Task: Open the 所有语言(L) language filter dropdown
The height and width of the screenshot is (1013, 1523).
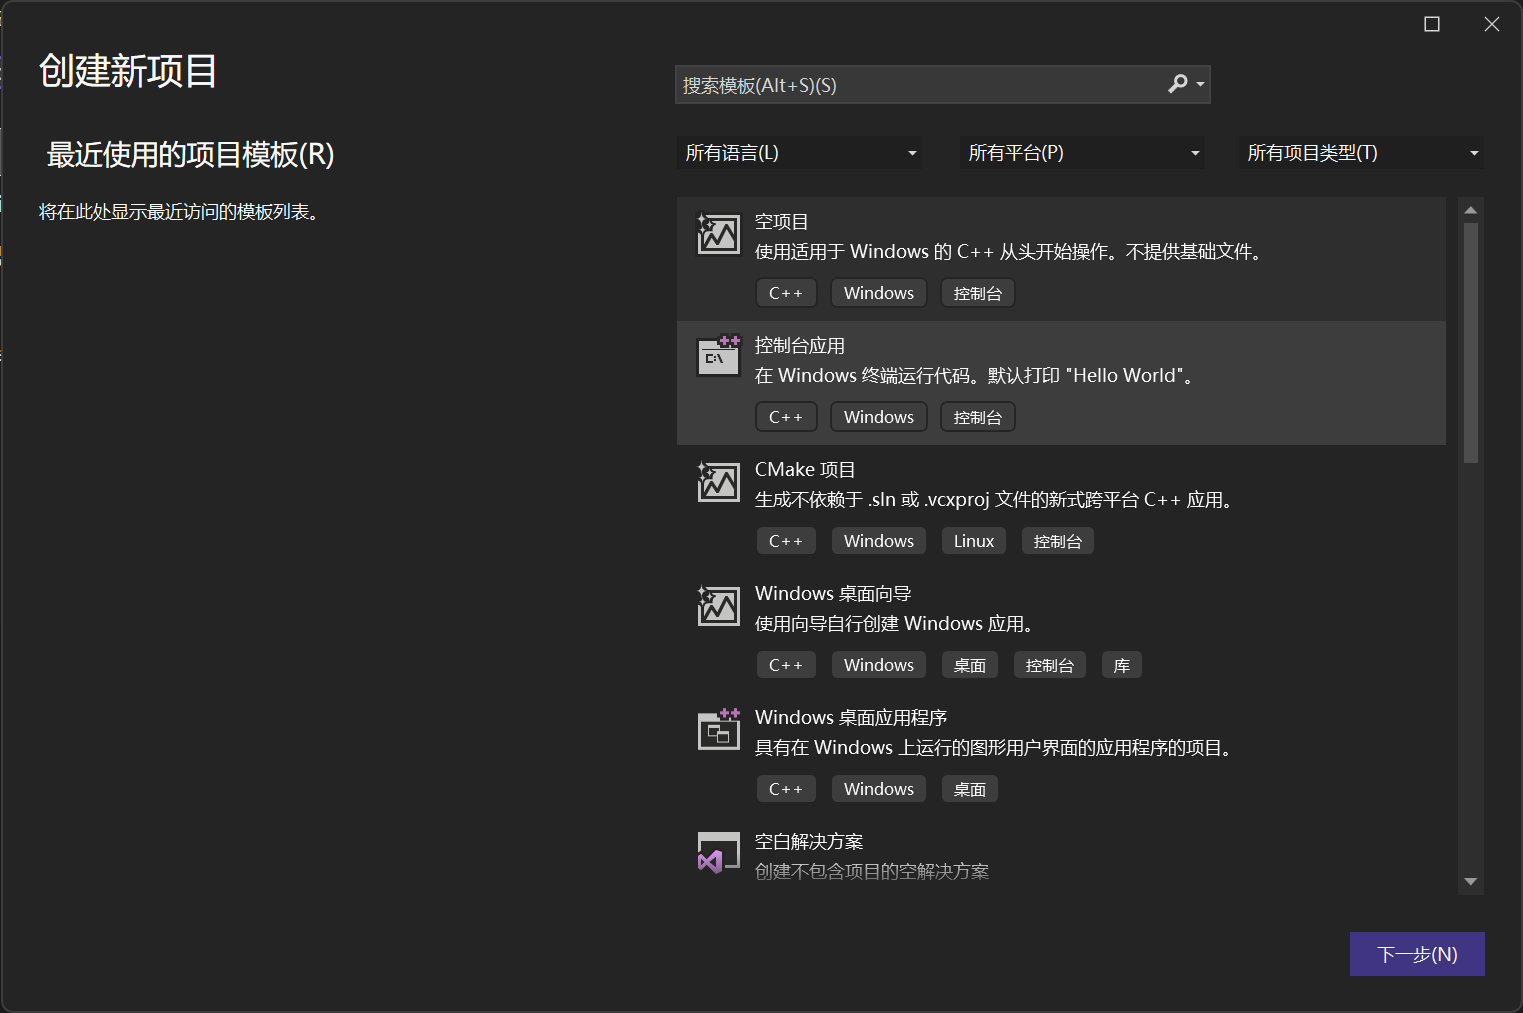Action: pos(799,153)
